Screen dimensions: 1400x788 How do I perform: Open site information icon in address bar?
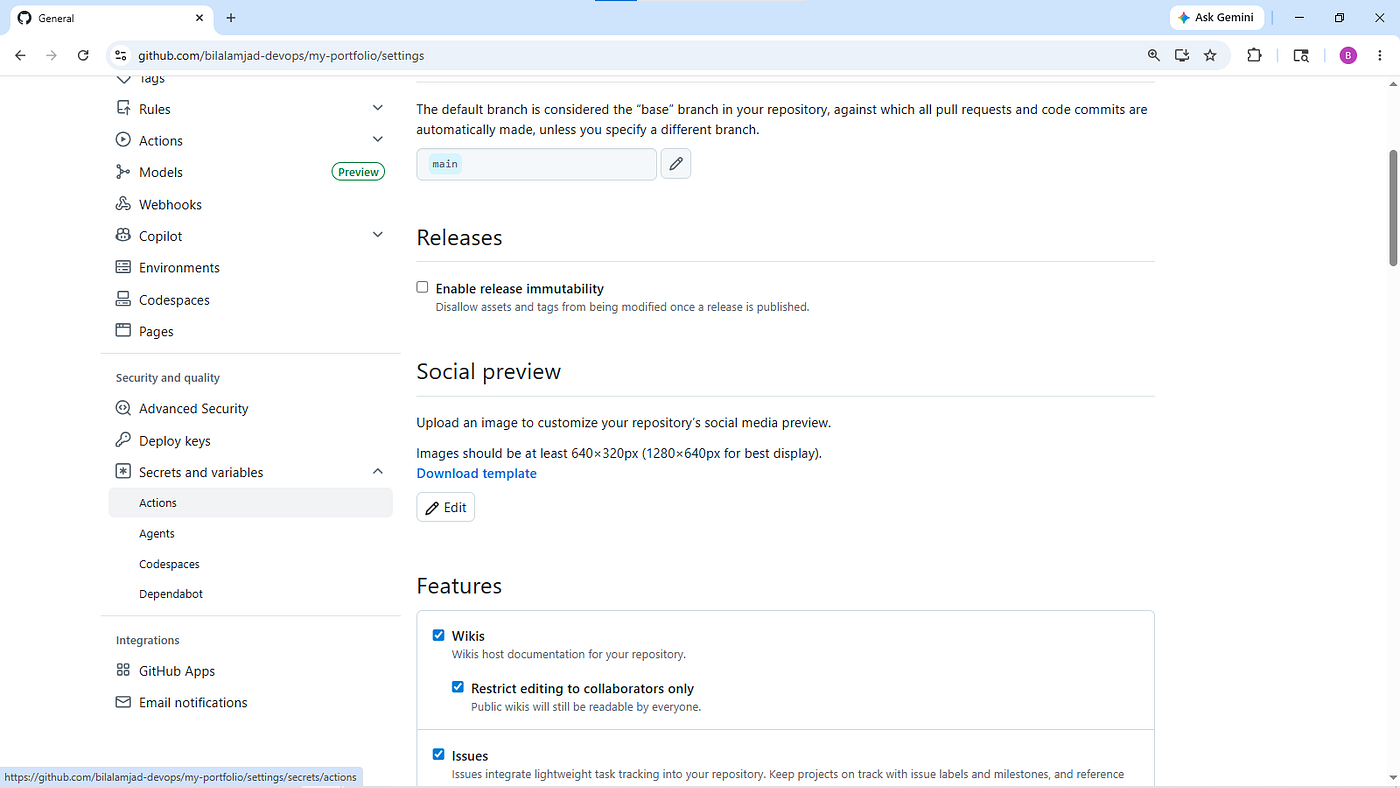point(121,56)
